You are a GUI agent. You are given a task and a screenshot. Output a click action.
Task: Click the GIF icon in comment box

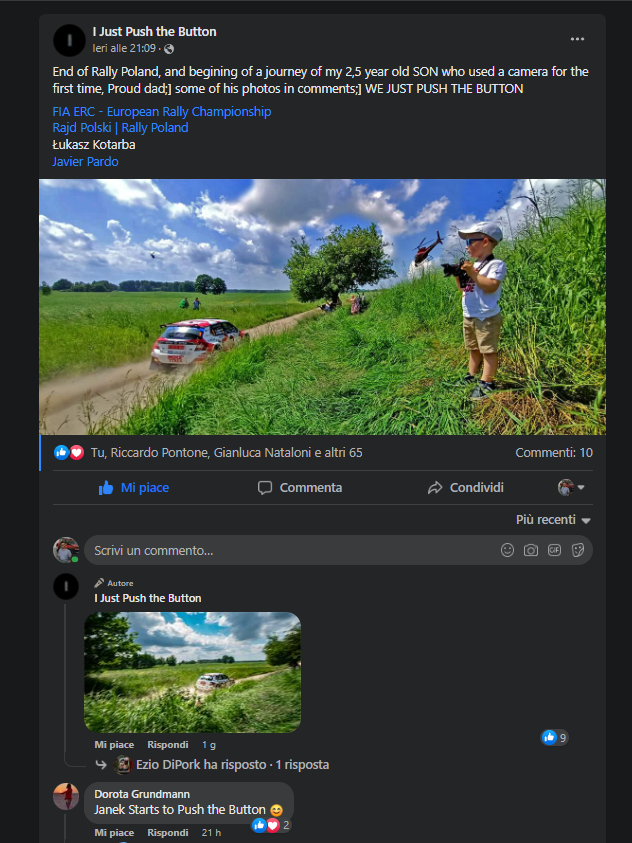(x=554, y=550)
